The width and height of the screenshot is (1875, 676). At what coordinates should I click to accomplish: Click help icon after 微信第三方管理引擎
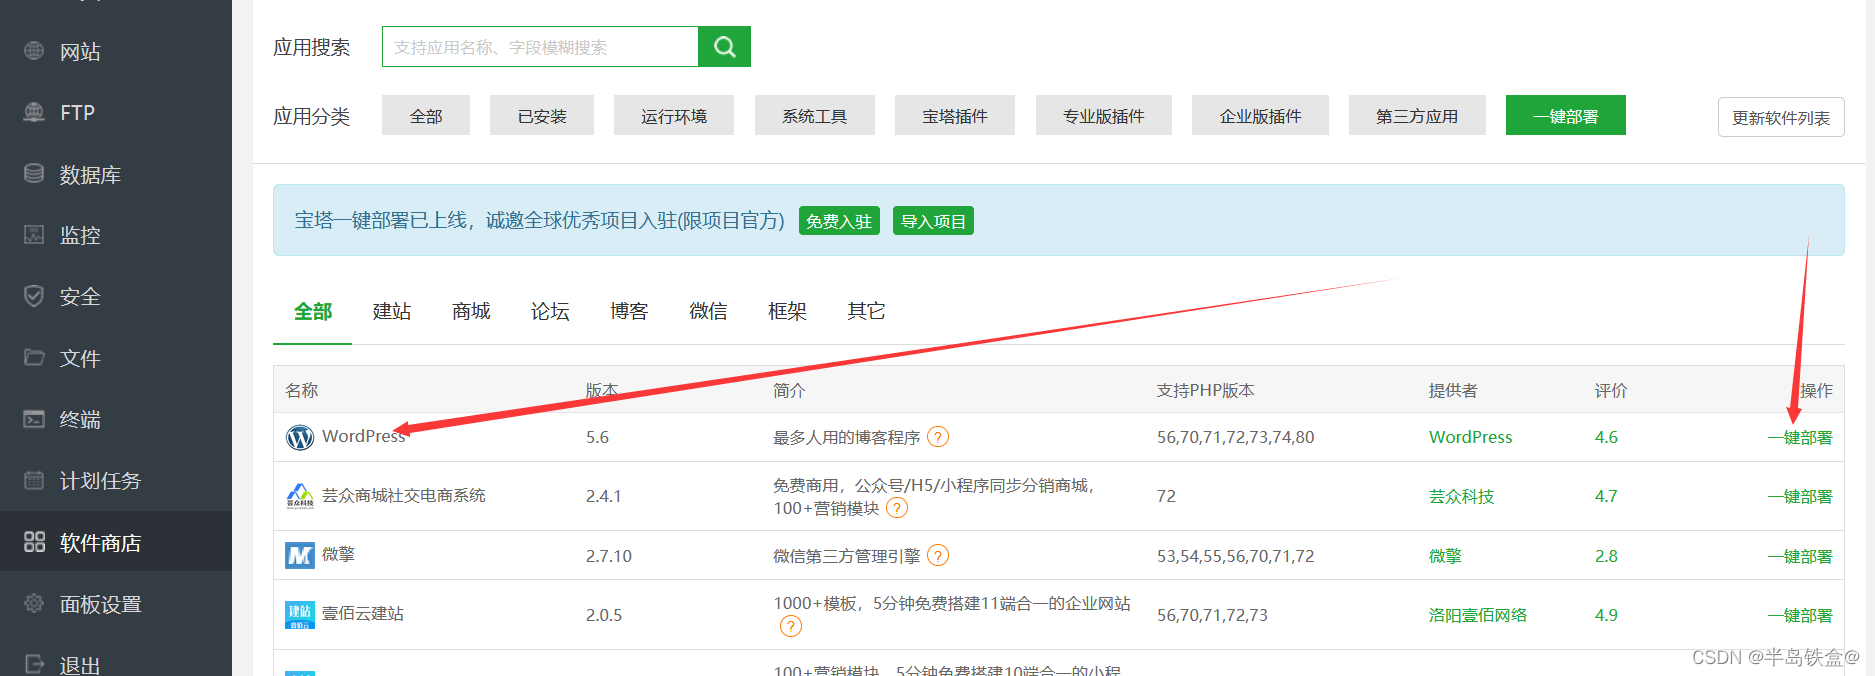(938, 555)
